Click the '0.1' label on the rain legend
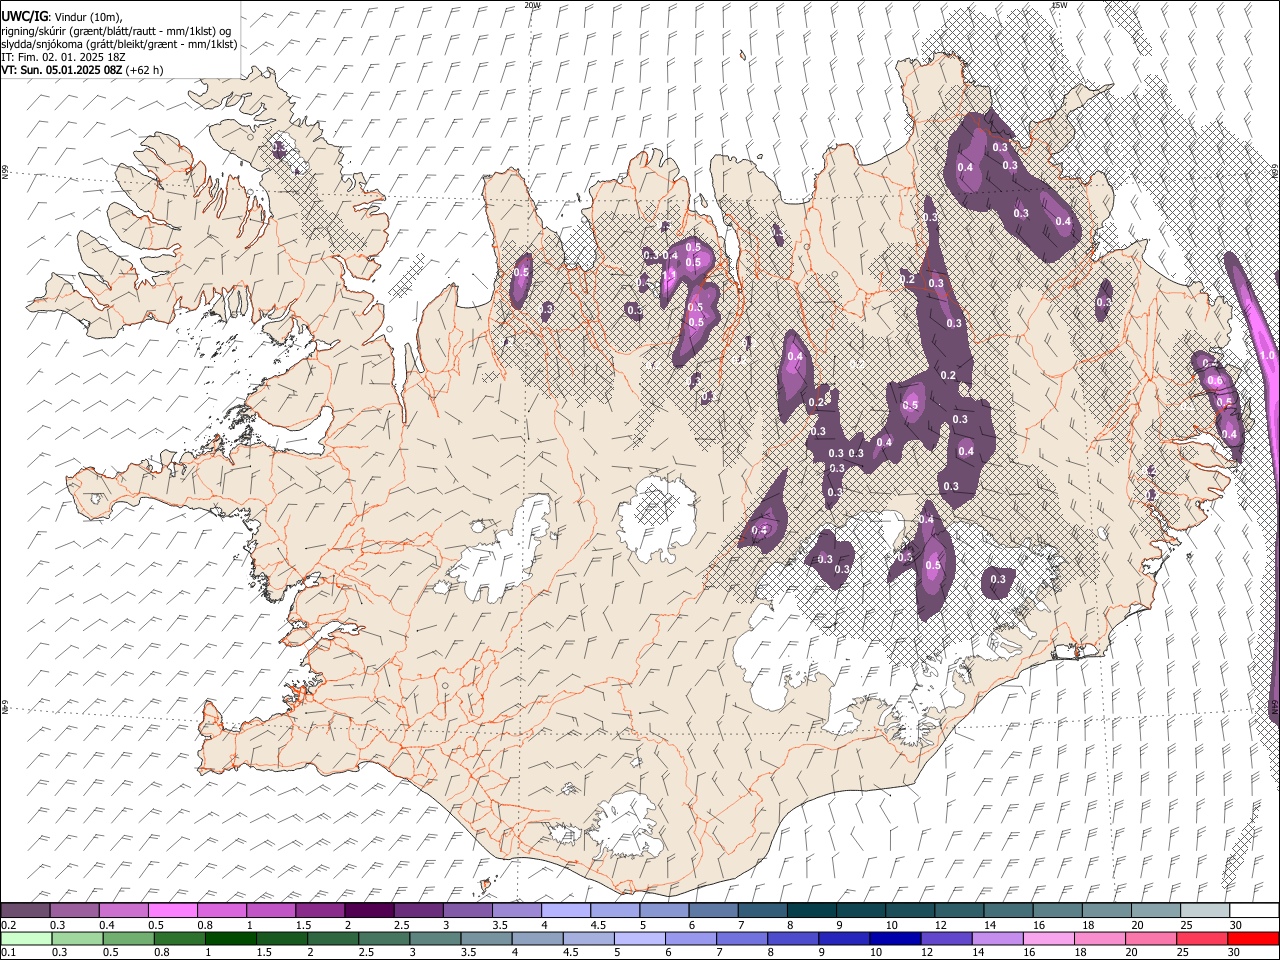 pyautogui.click(x=8, y=953)
